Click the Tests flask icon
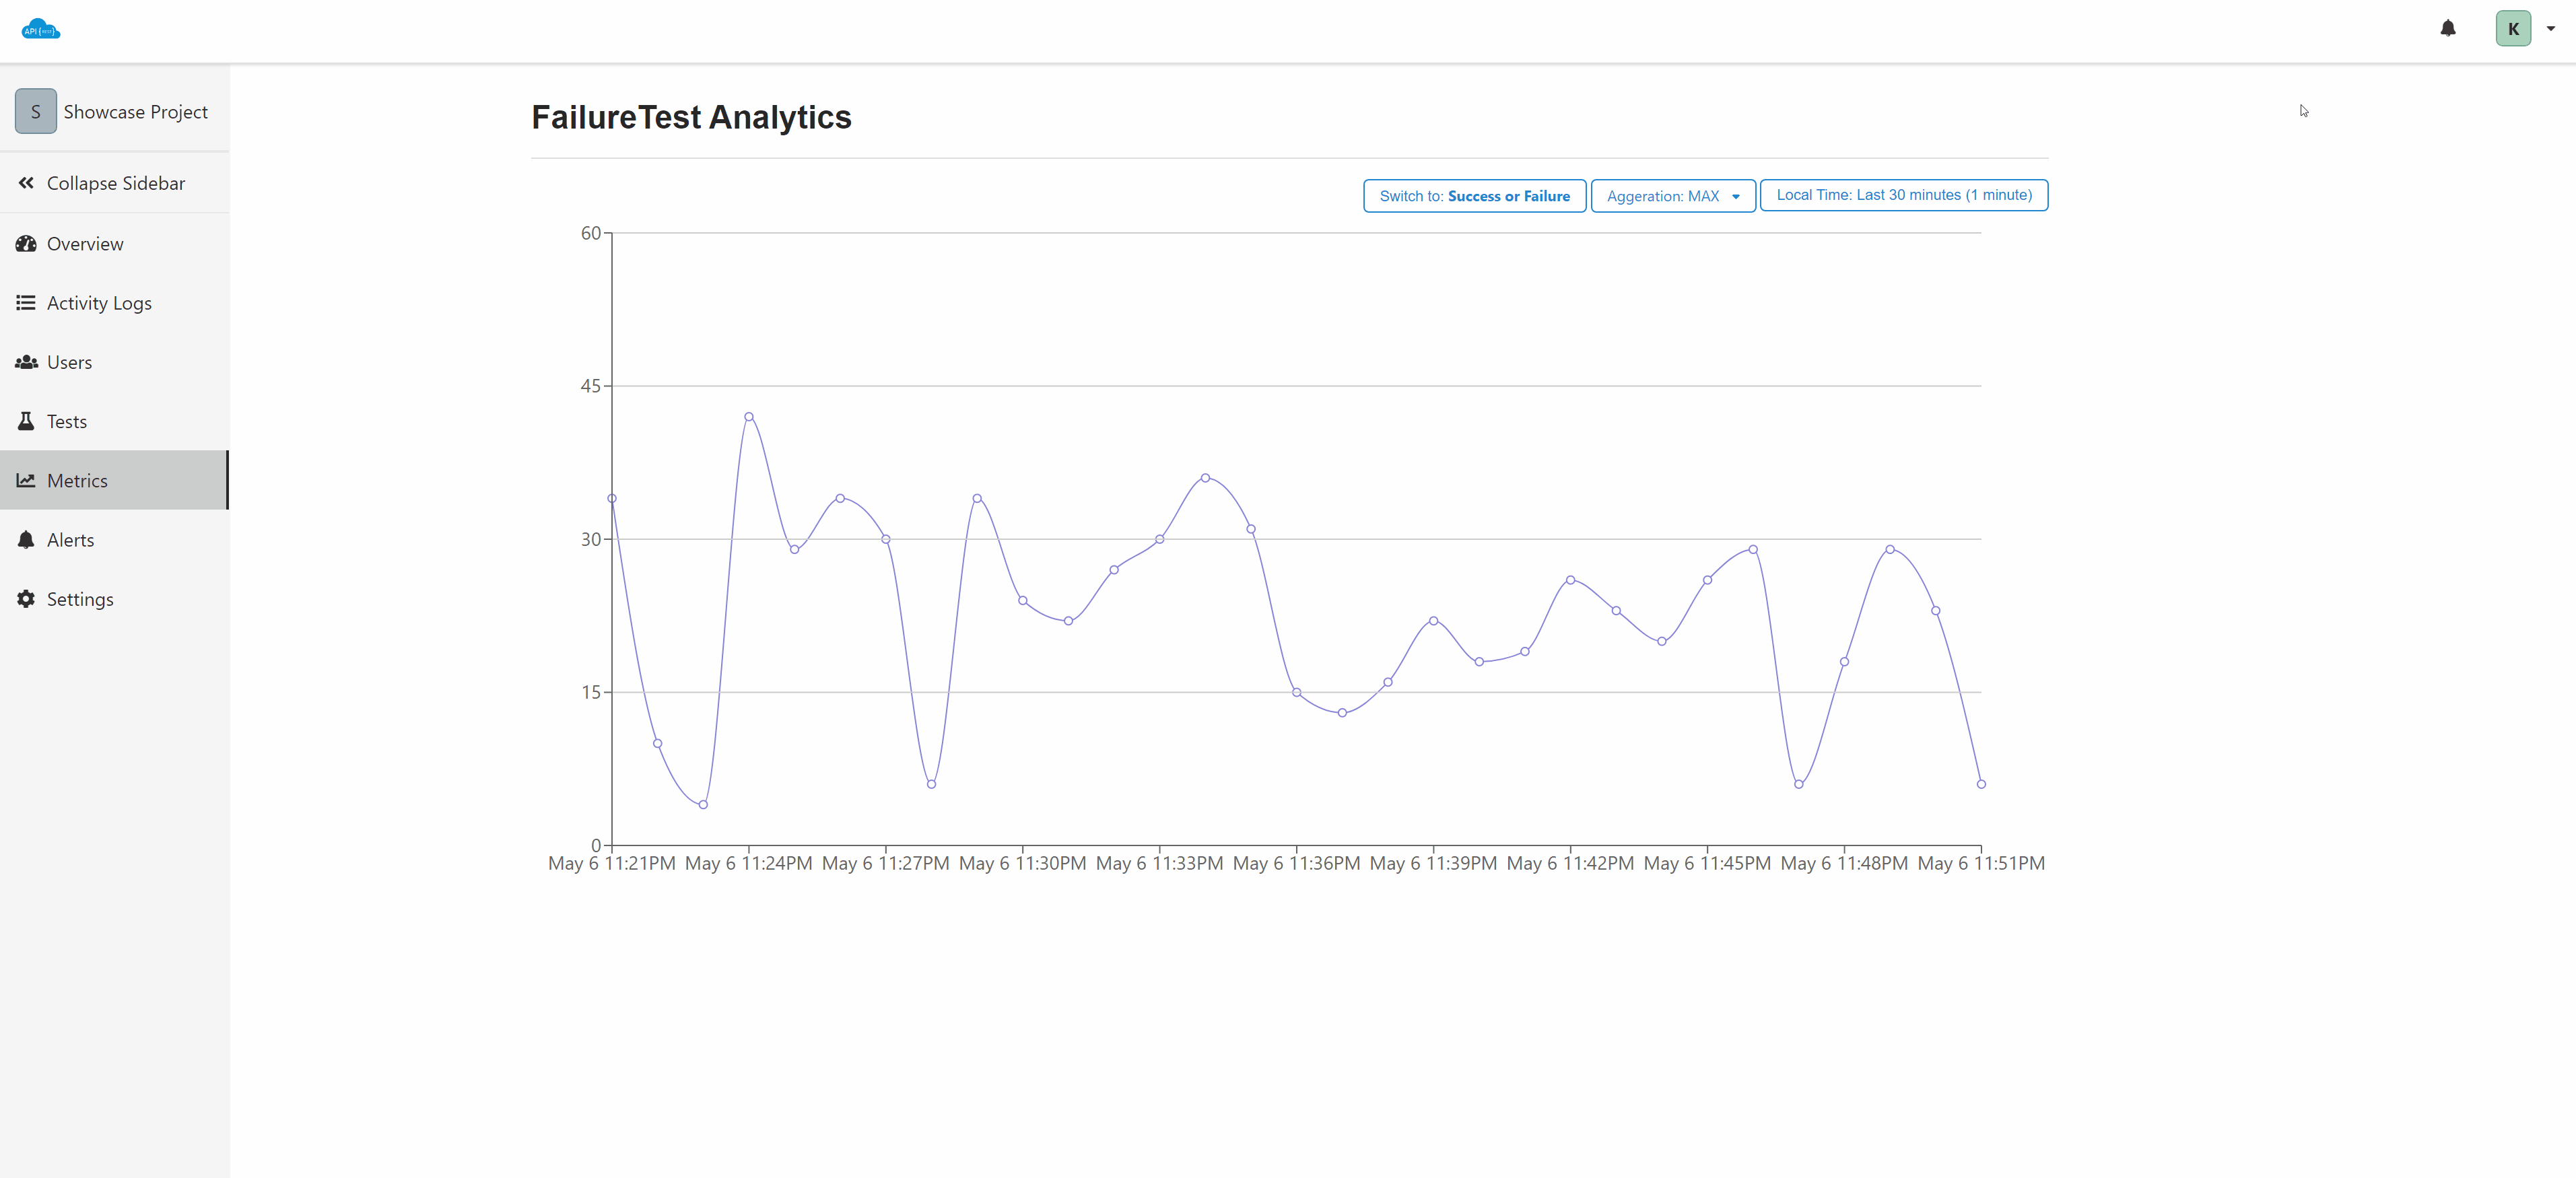2576x1178 pixels. click(26, 421)
